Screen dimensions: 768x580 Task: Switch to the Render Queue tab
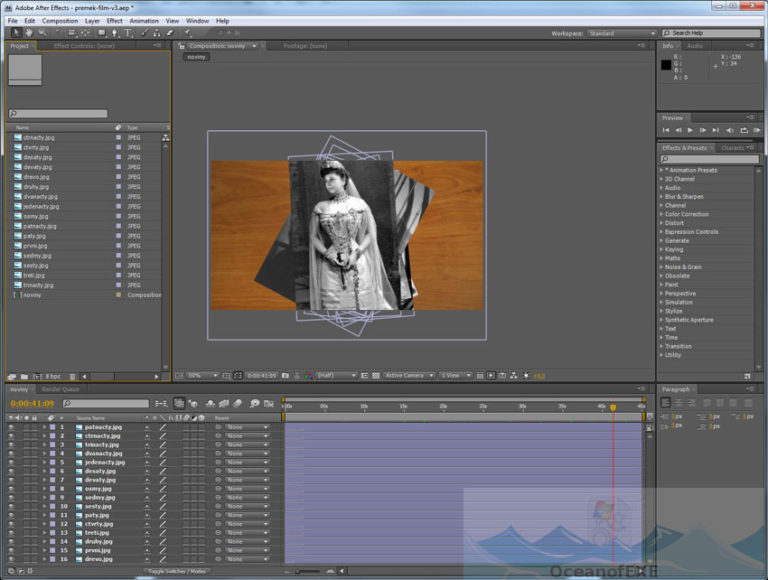[x=58, y=389]
